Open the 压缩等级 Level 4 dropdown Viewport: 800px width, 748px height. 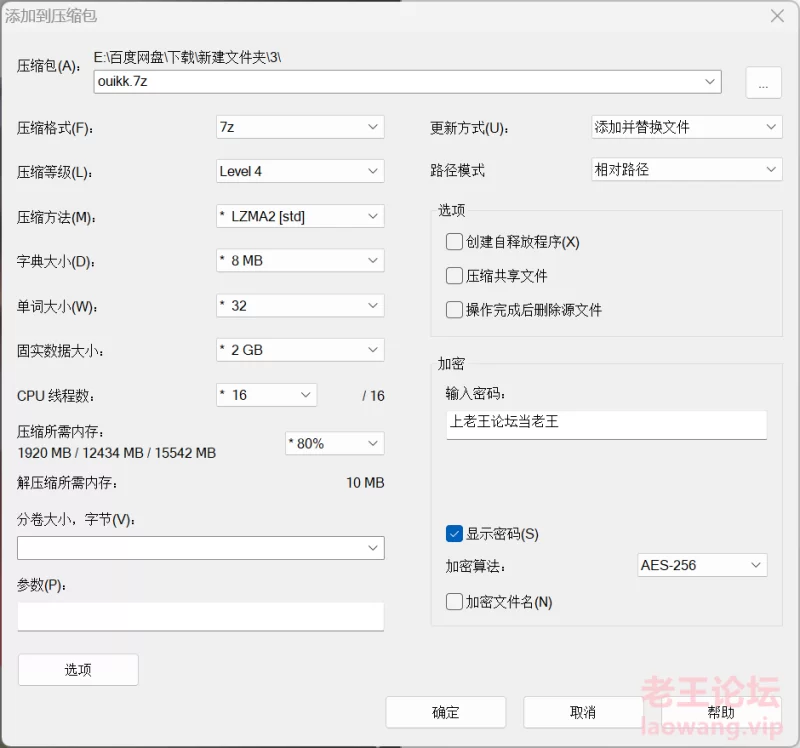click(300, 171)
